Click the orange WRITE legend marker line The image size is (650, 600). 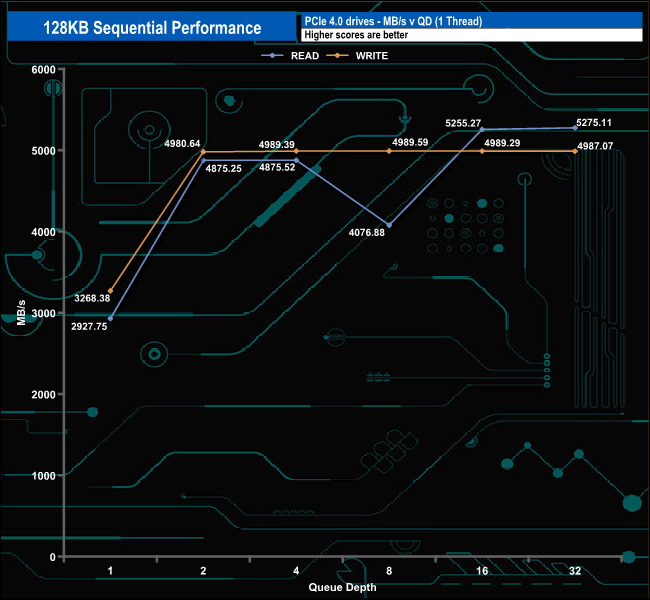pos(337,56)
